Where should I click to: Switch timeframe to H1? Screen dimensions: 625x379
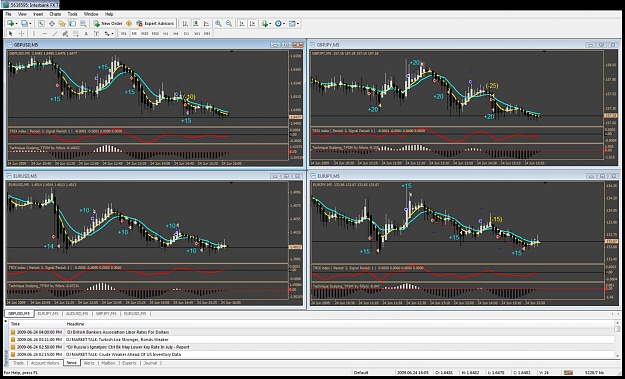[165, 34]
